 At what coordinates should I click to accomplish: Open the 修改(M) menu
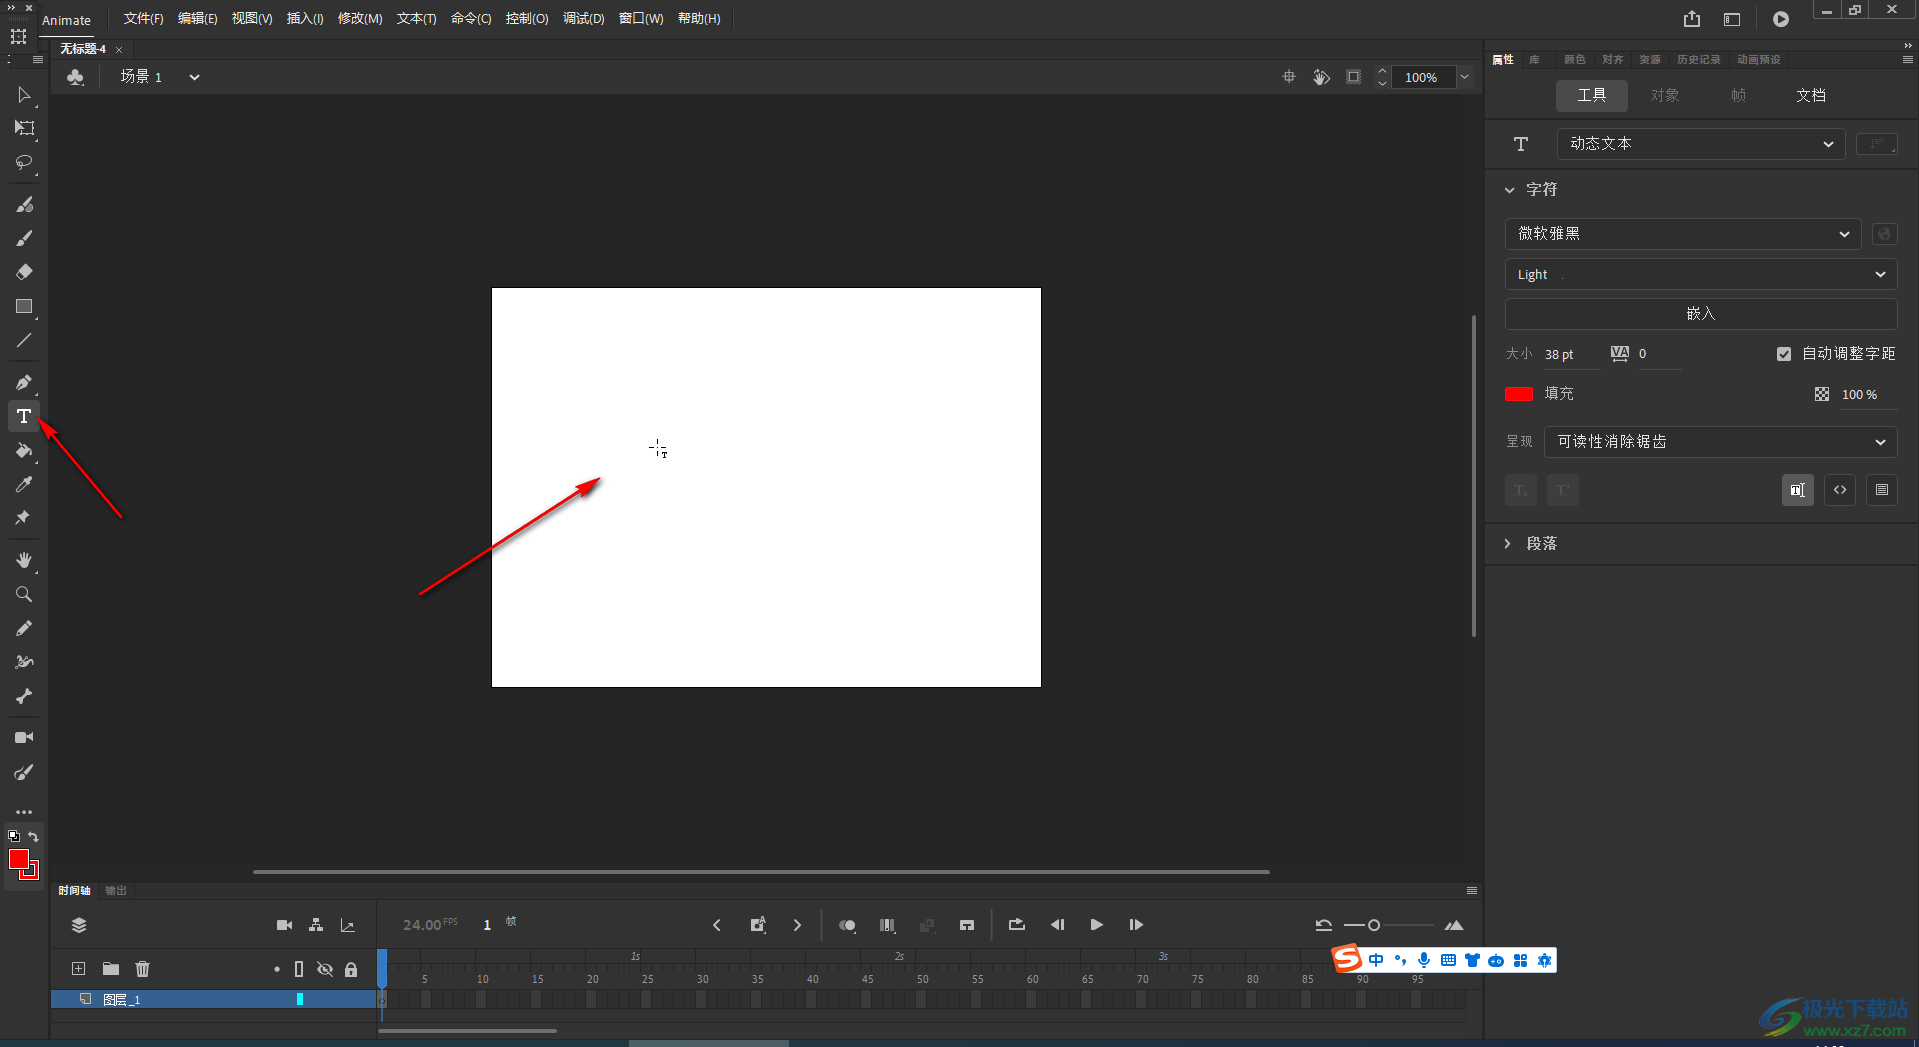360,19
